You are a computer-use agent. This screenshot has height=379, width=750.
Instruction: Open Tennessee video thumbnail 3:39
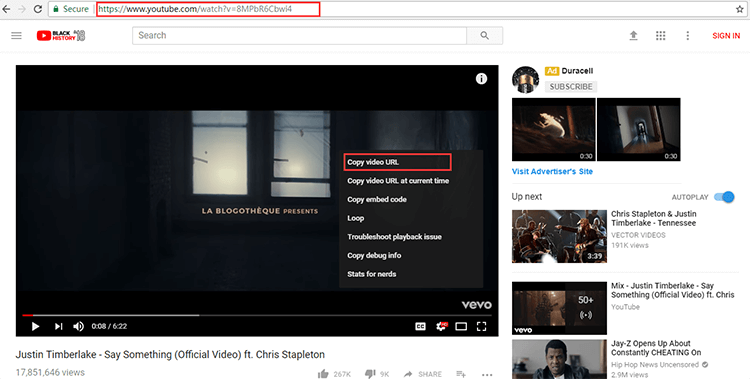[559, 236]
